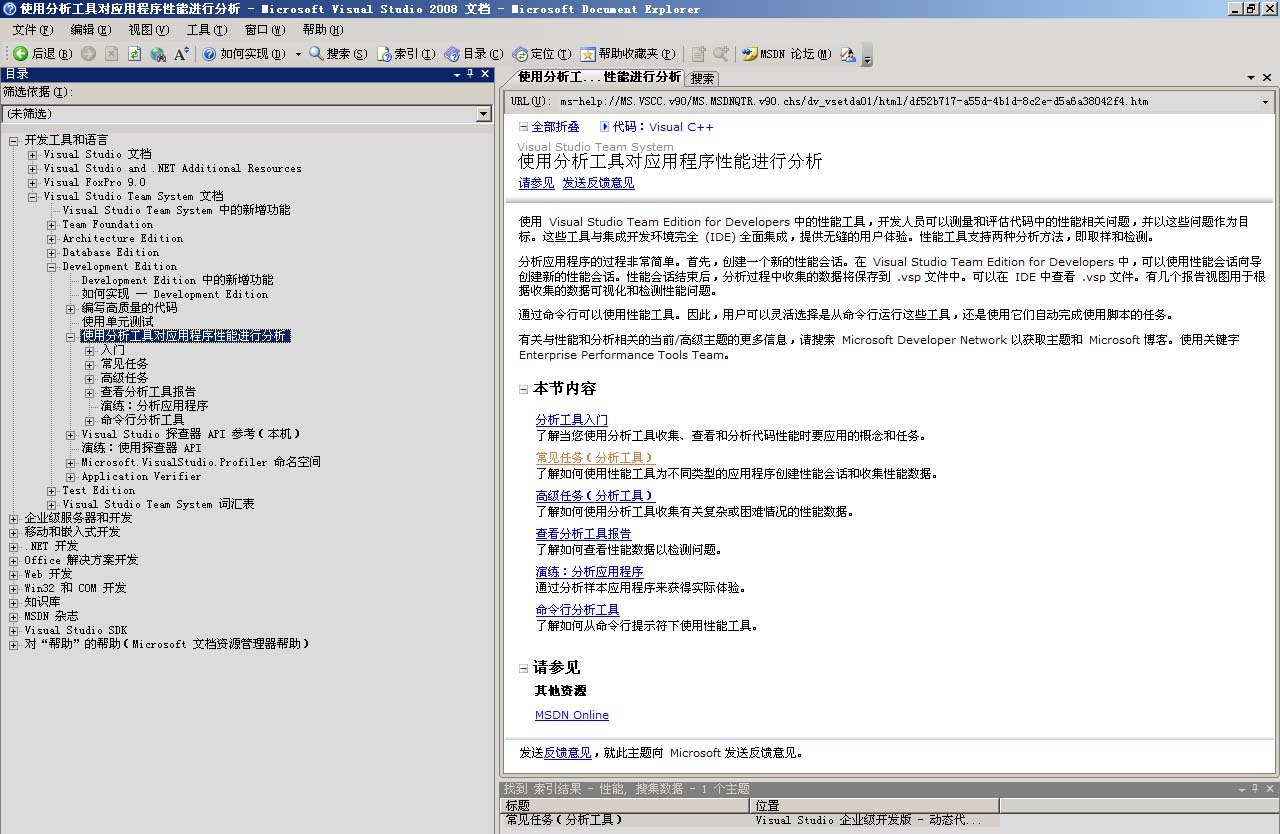Image resolution: width=1280 pixels, height=834 pixels.
Task: Select 演练：分析应用程序 in the tree
Action: tap(154, 406)
